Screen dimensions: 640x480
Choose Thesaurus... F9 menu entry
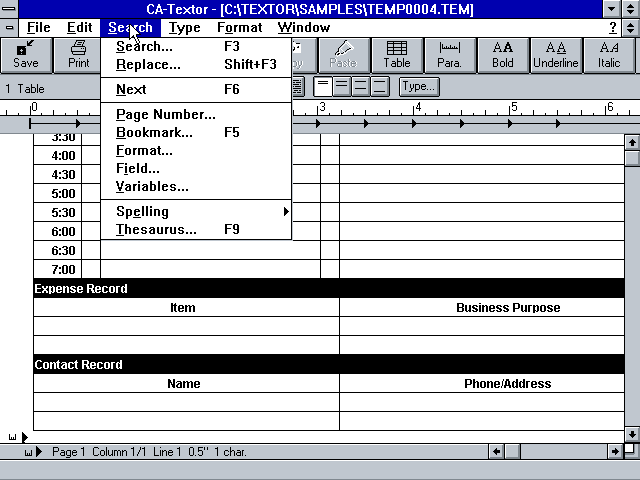(x=196, y=229)
